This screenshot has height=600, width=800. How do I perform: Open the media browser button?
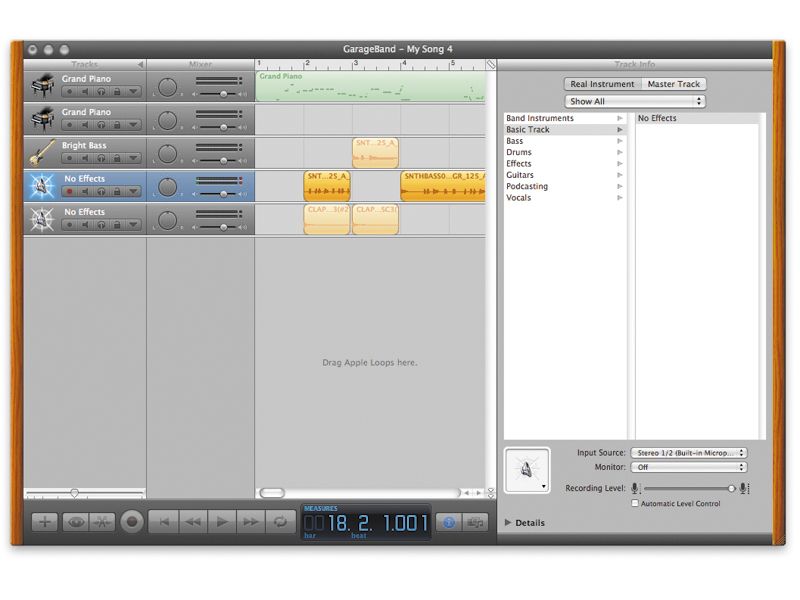point(475,522)
